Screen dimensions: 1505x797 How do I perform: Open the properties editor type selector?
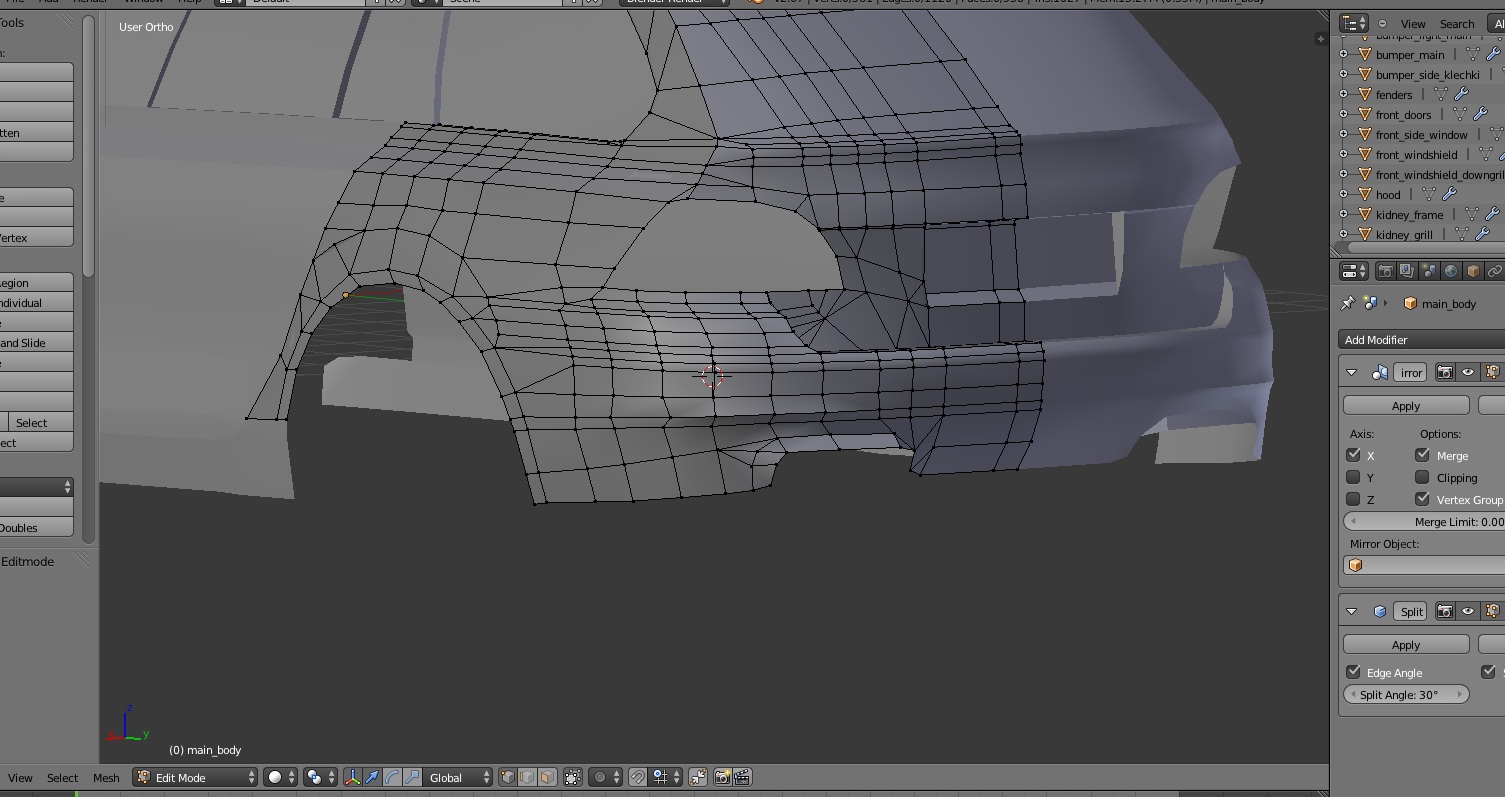click(1354, 271)
